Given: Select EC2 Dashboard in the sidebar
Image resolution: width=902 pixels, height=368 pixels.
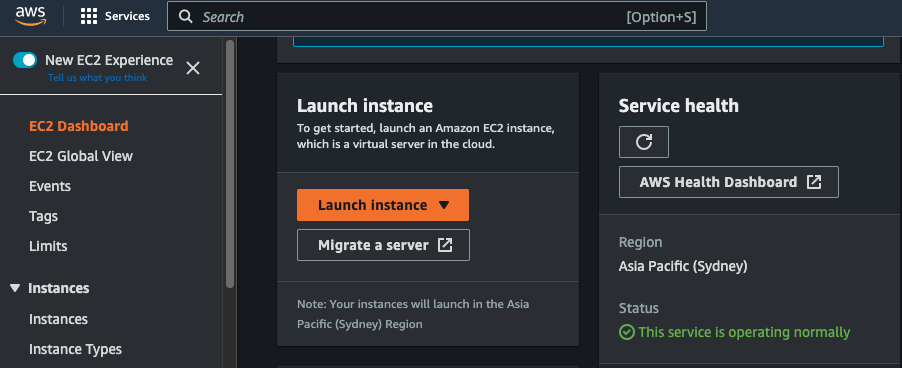Looking at the screenshot, I should 79,126.
